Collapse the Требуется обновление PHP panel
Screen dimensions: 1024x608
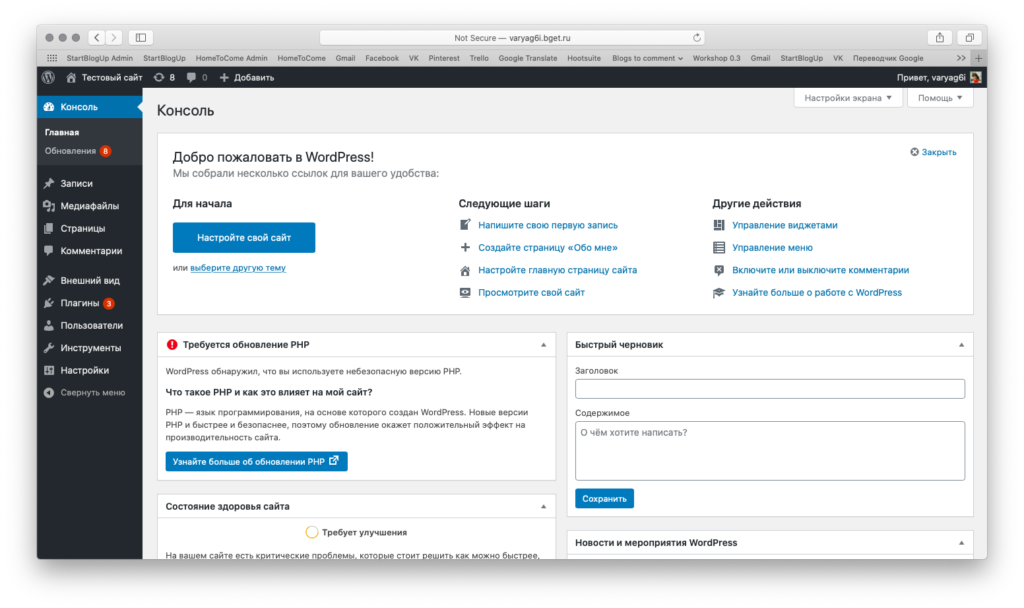[543, 344]
